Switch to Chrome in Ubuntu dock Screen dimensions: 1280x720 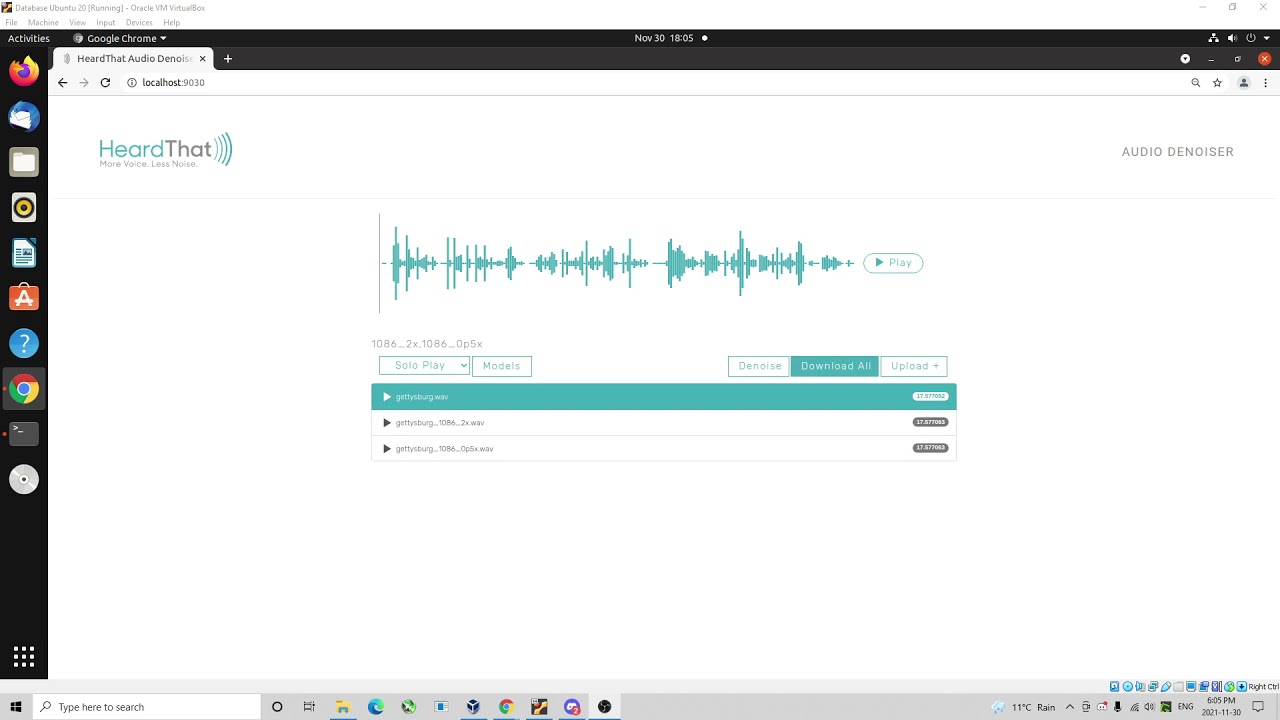point(24,389)
